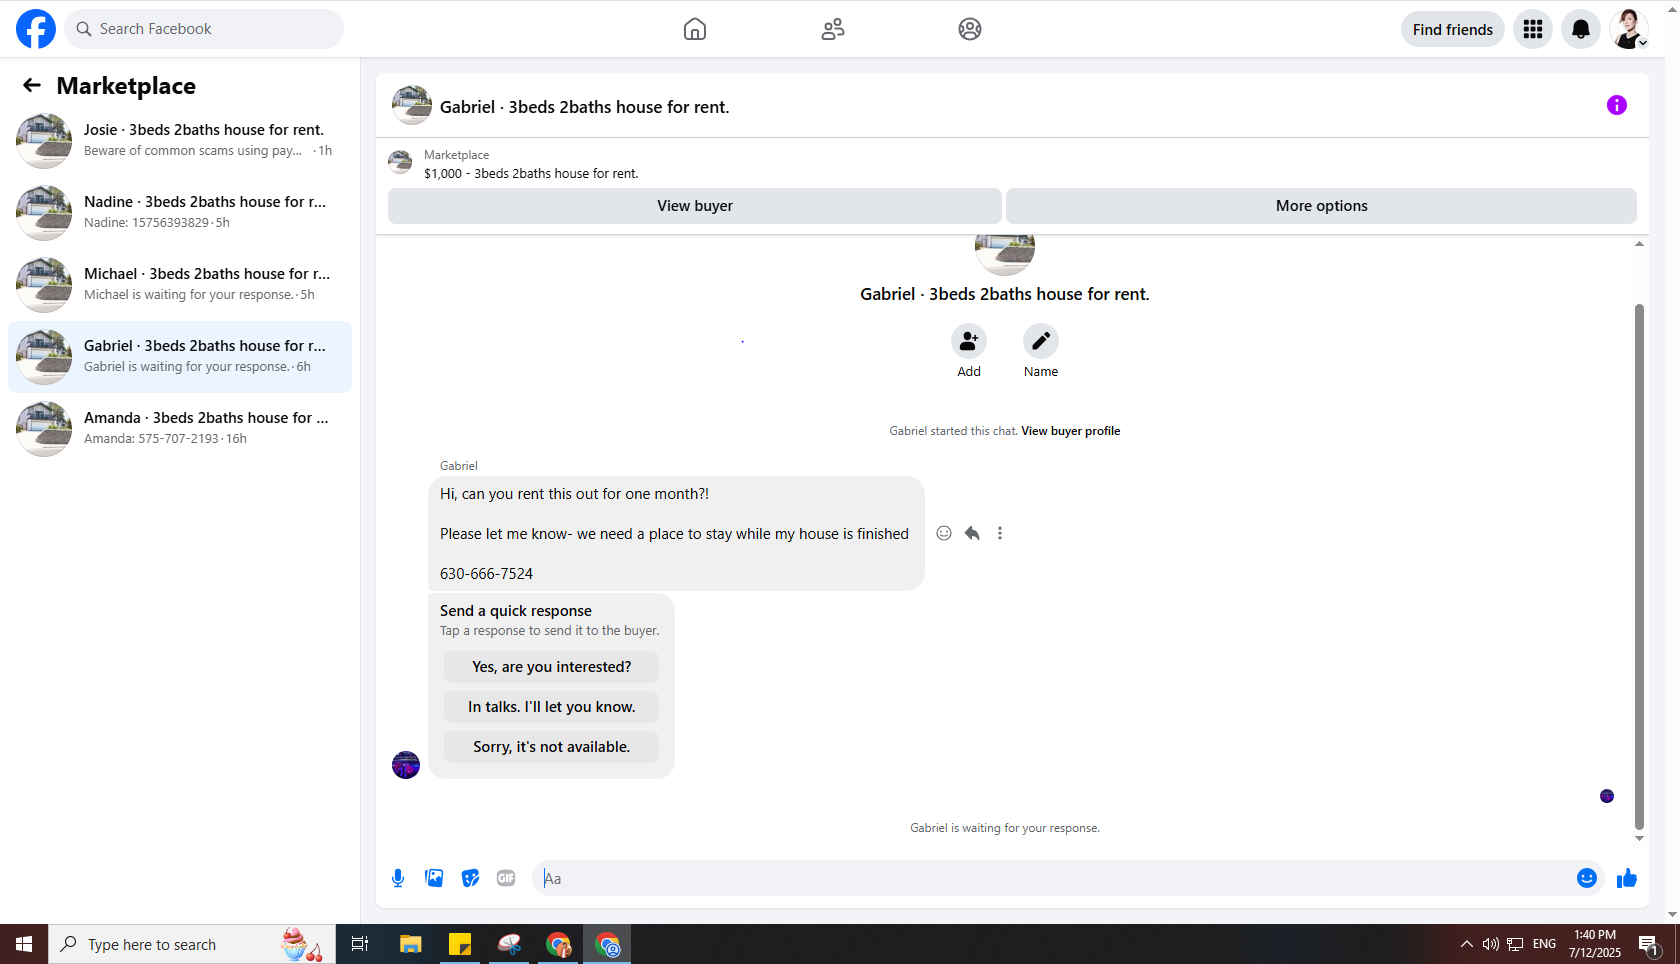Screen dimensions: 1680x964
Task: Open the Friends icon in top navigation
Action: 833,29
